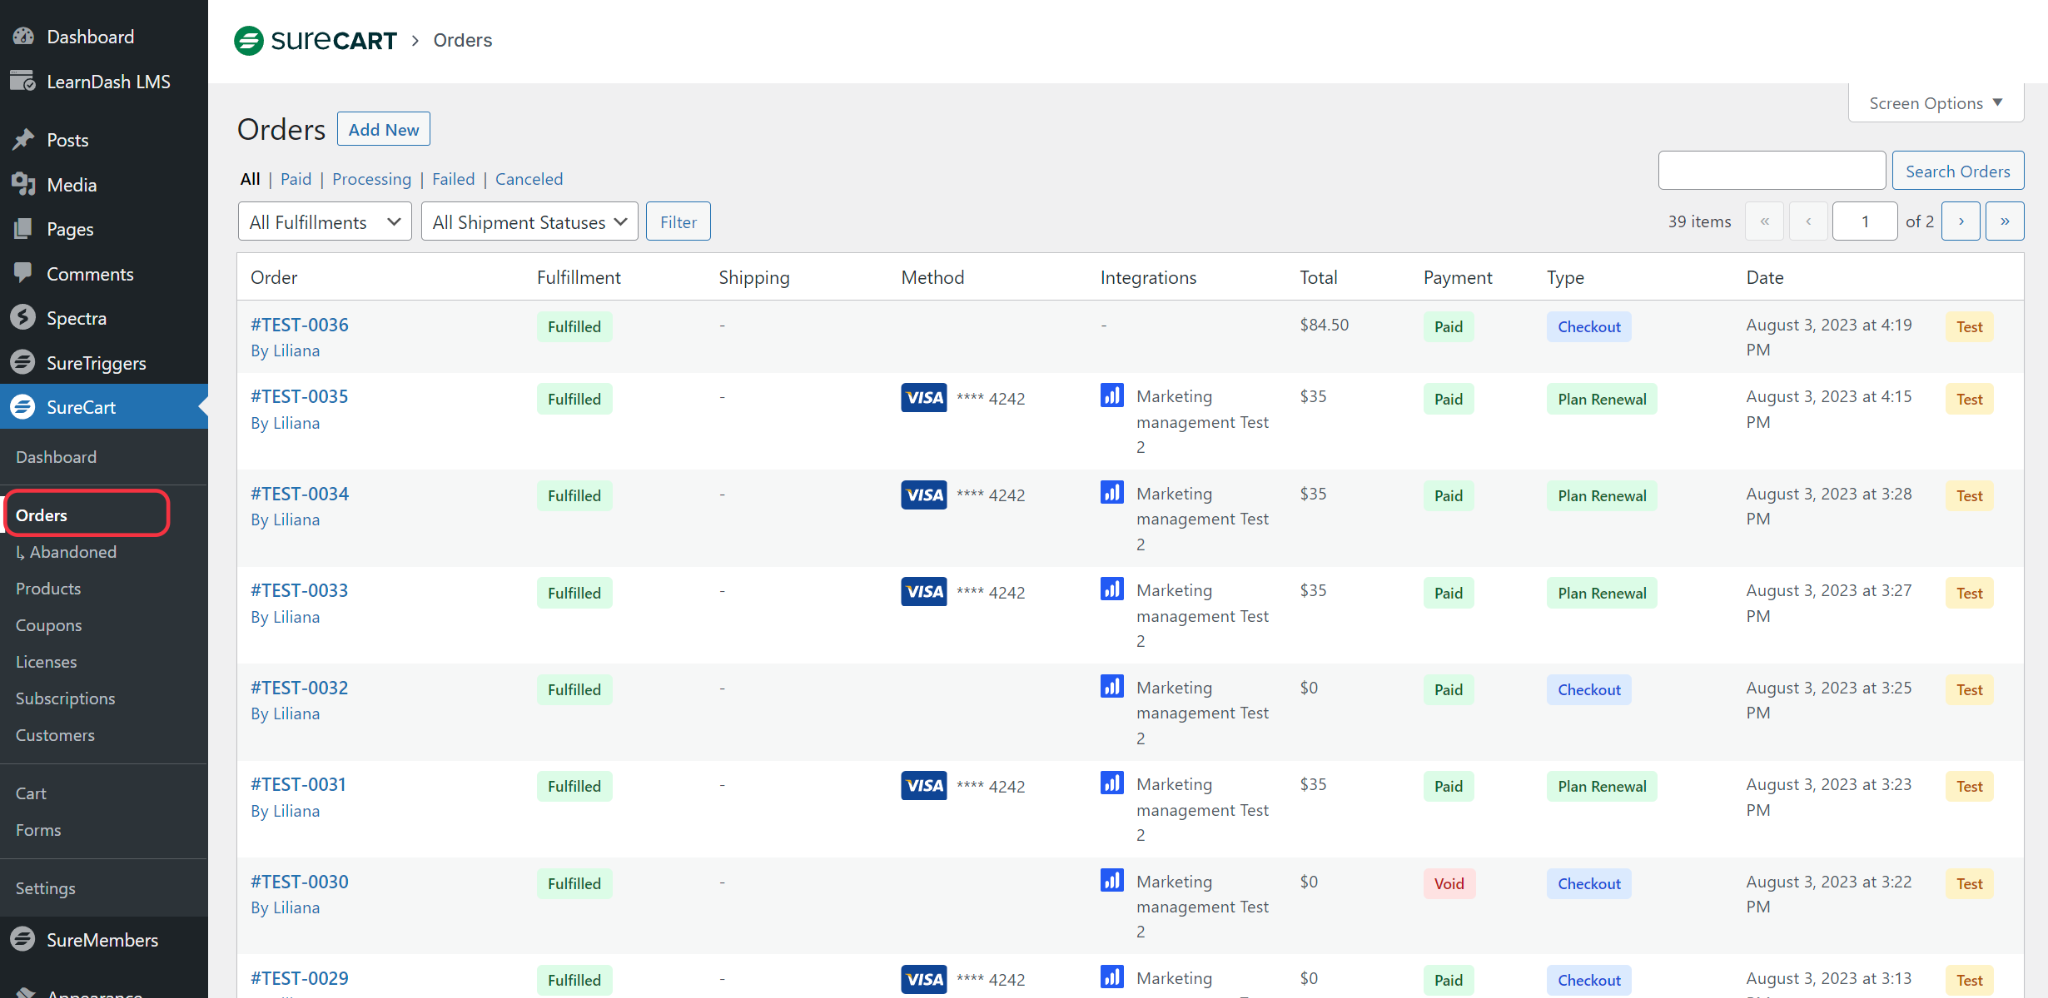The height and width of the screenshot is (998, 2048).
Task: Click the Add New order button
Action: click(383, 130)
